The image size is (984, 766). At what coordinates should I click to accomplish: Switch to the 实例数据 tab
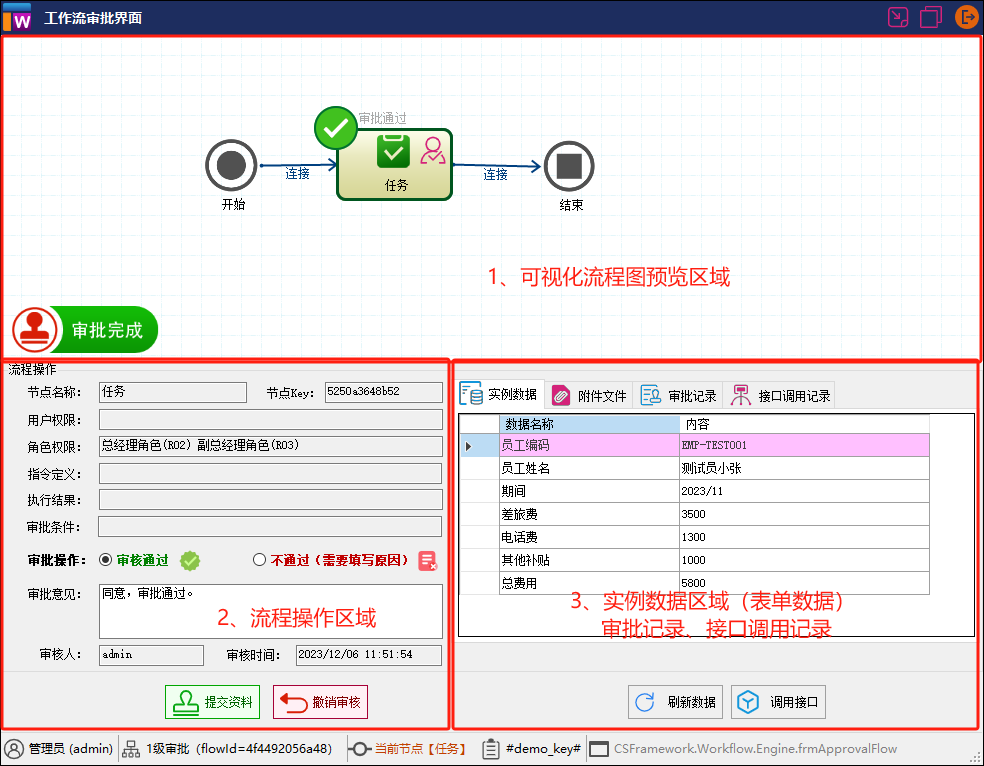point(500,394)
